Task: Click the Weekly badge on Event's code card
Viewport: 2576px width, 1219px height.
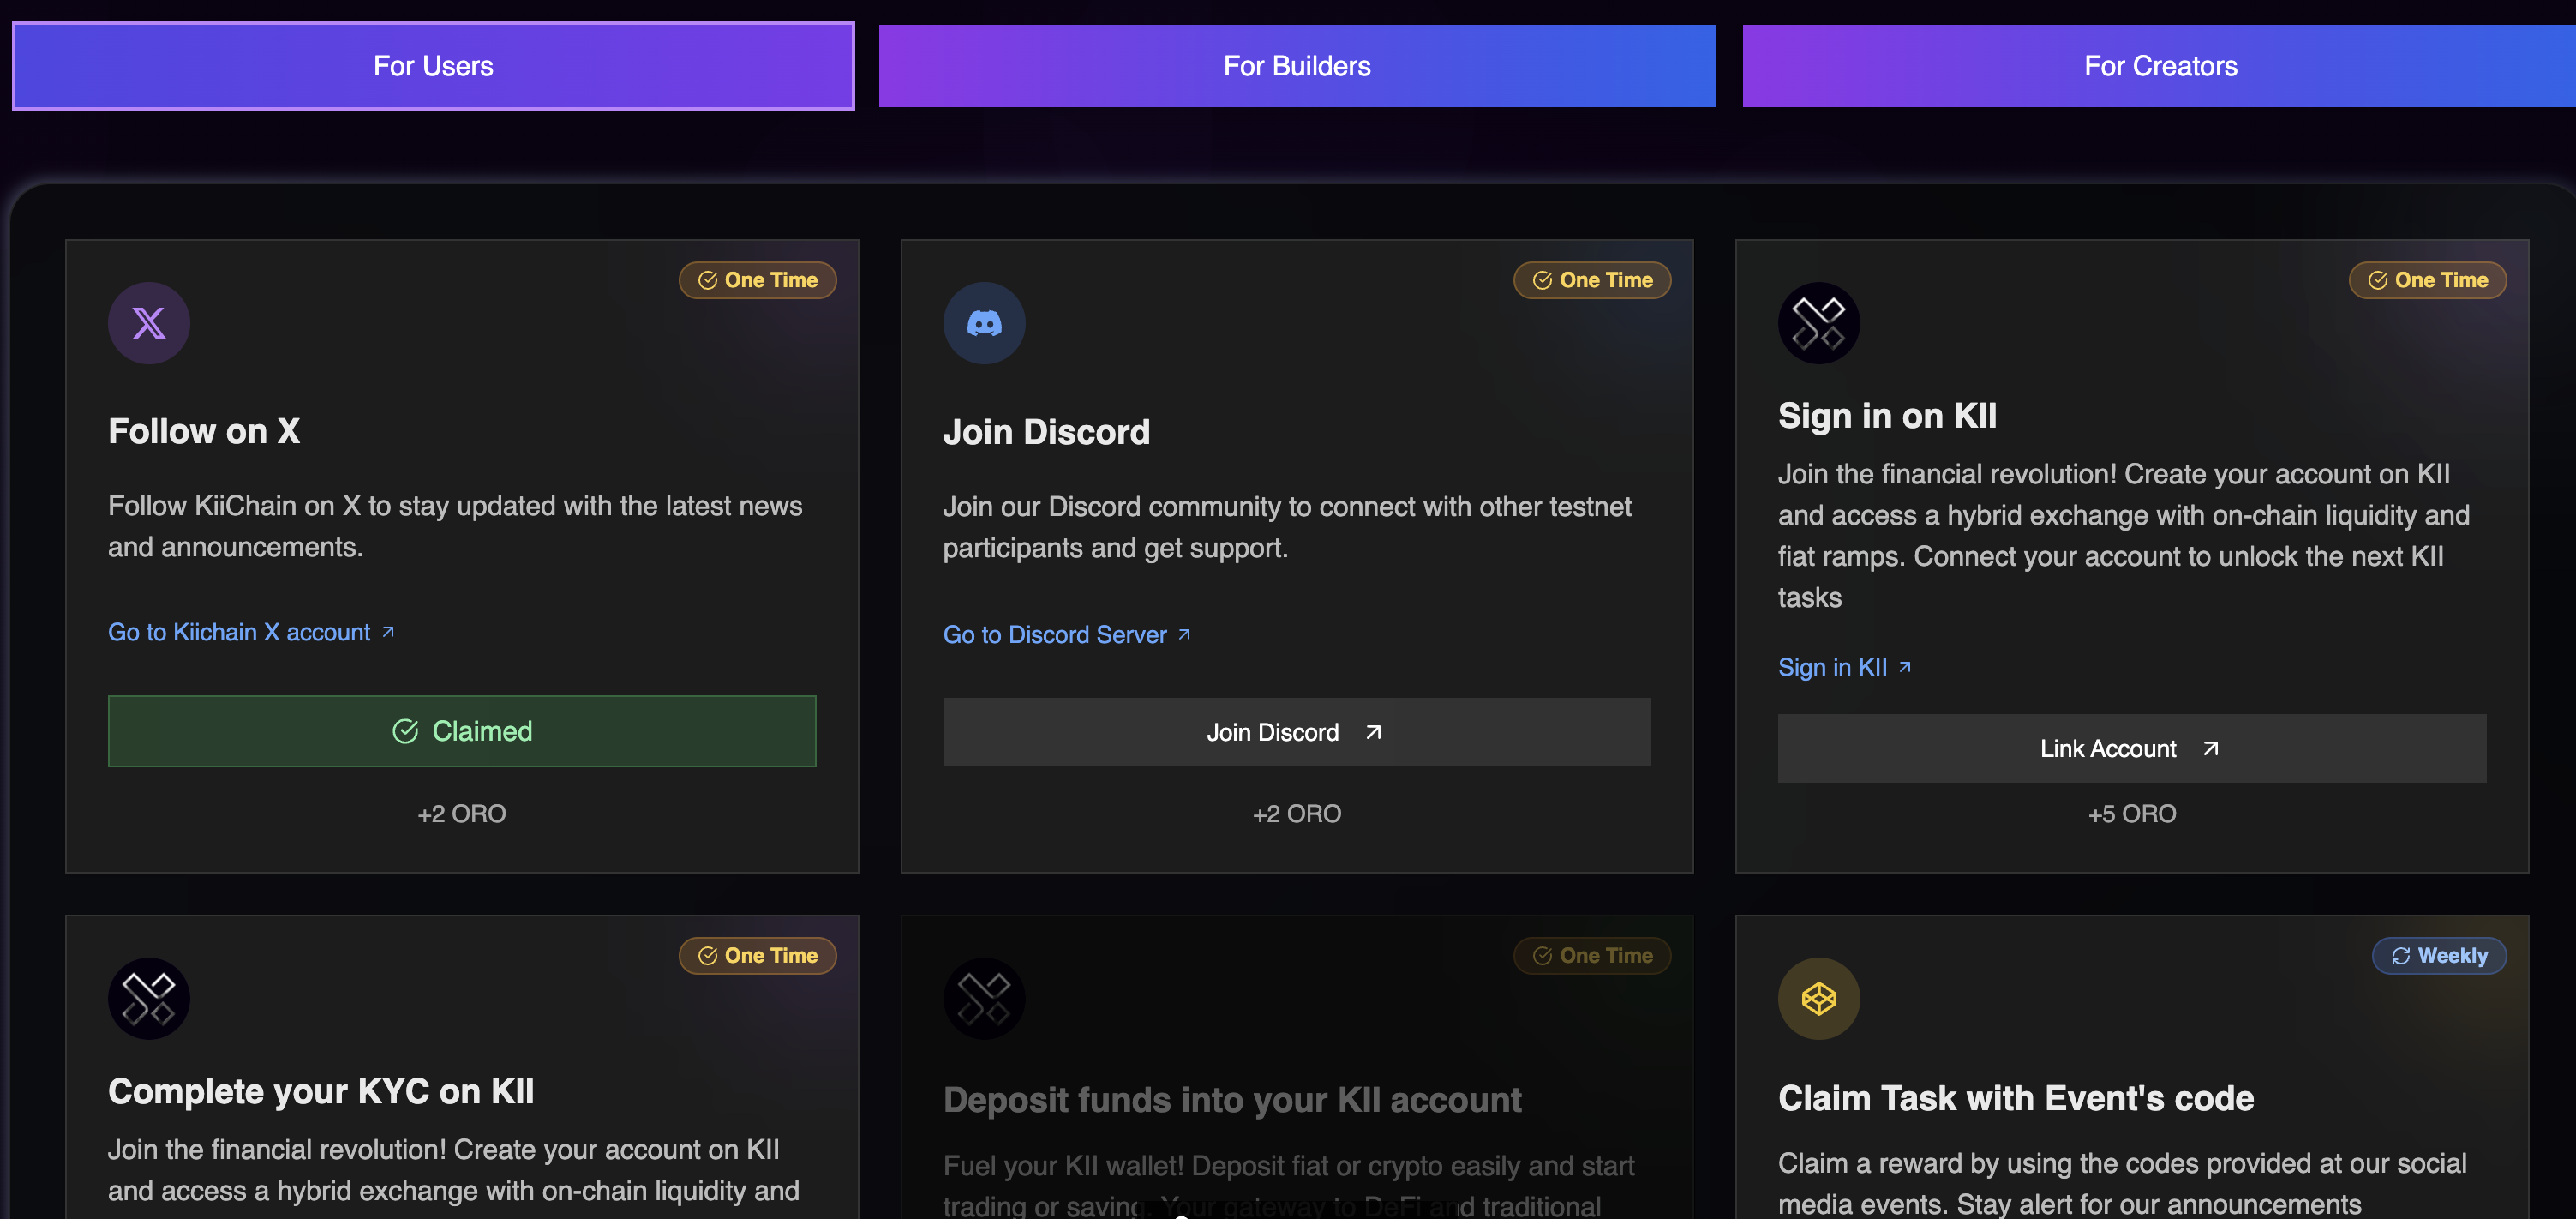Action: click(2439, 956)
